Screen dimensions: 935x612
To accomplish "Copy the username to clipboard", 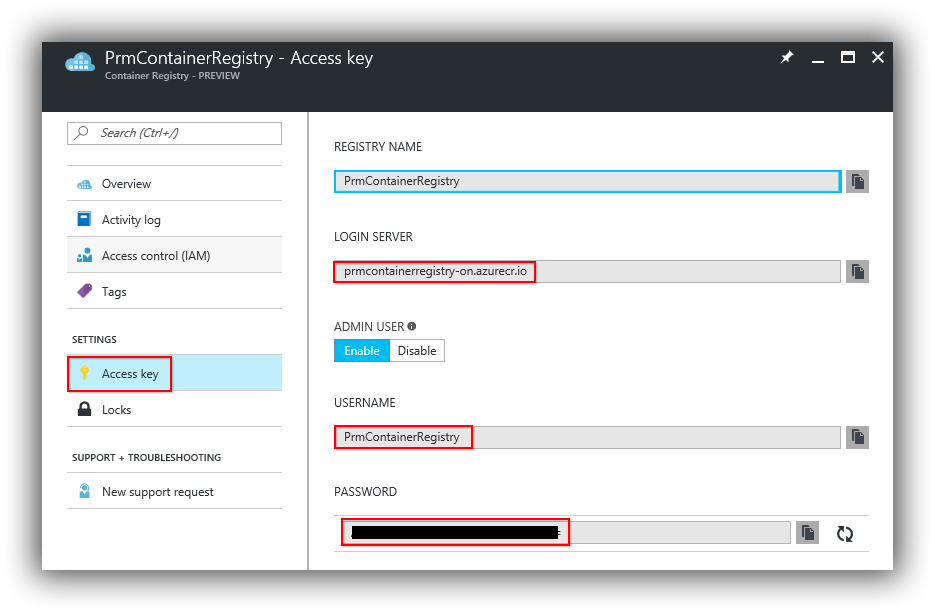I will coord(857,437).
